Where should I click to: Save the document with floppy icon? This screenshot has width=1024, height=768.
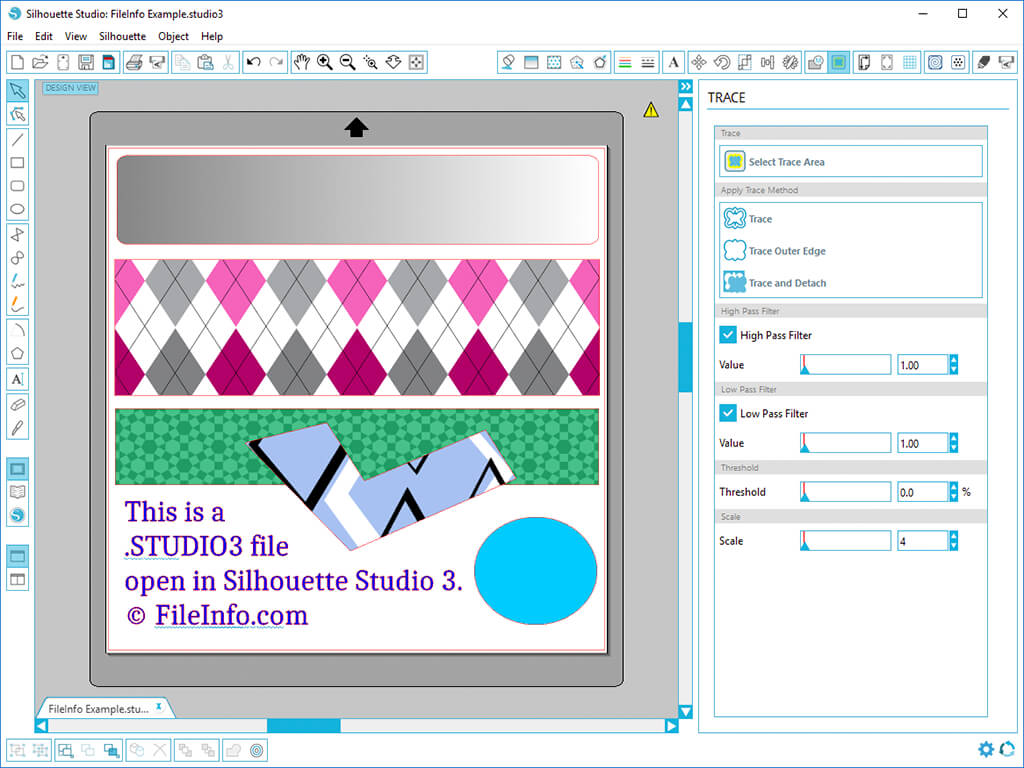click(86, 62)
